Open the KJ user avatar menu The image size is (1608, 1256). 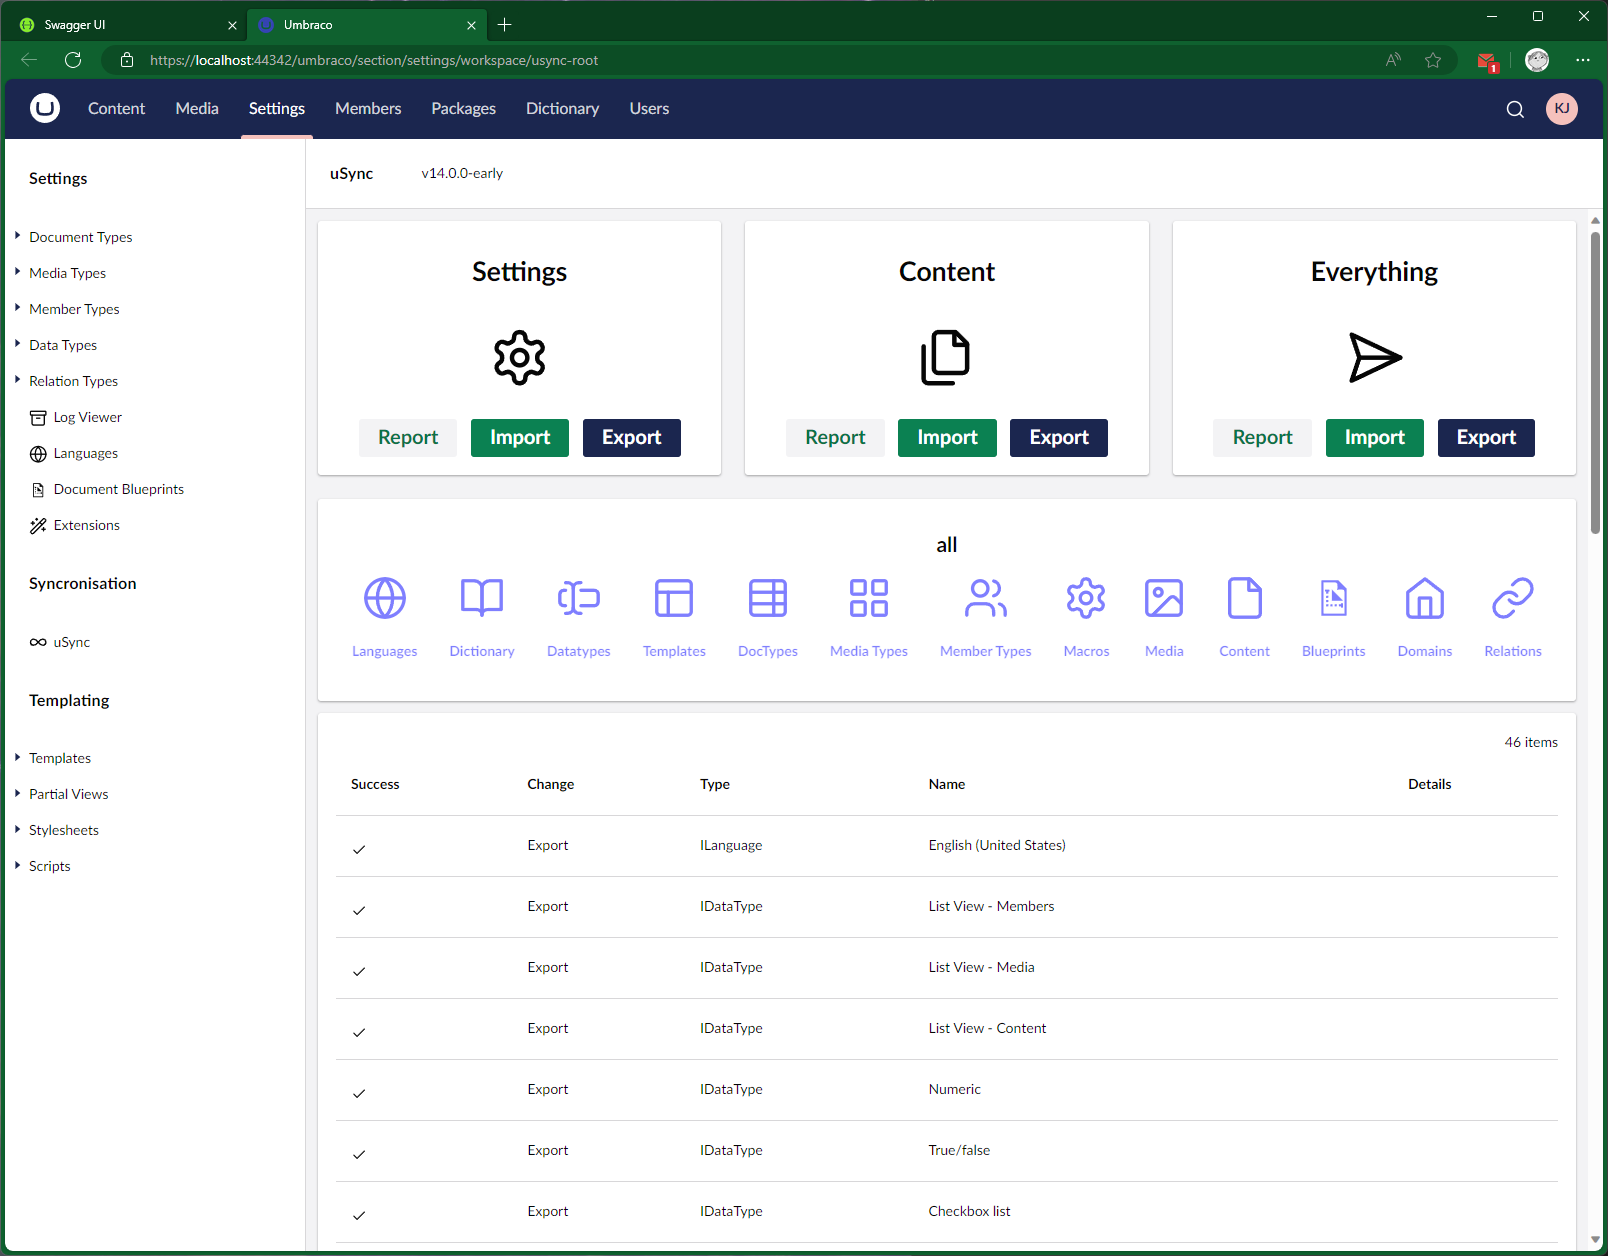point(1562,108)
